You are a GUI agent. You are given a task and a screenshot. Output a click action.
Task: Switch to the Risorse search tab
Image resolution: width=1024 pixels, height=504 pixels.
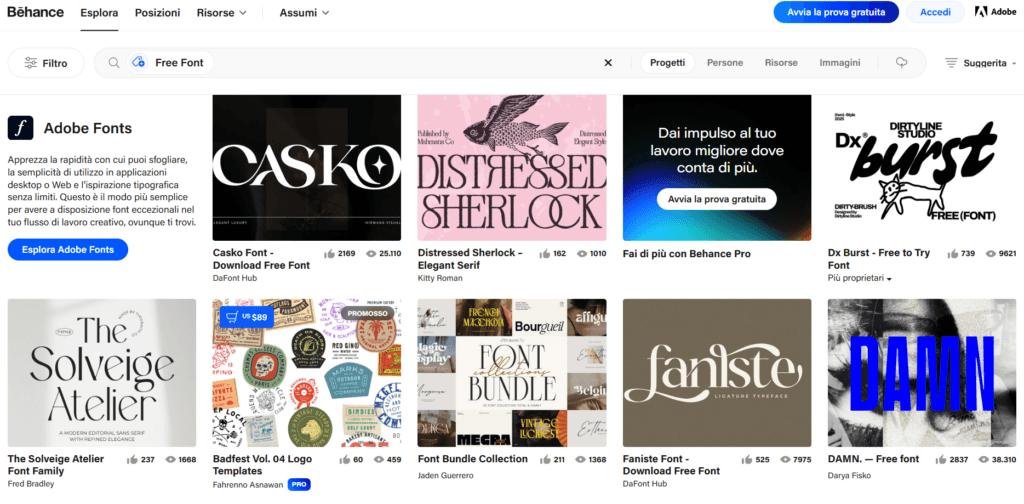point(781,63)
